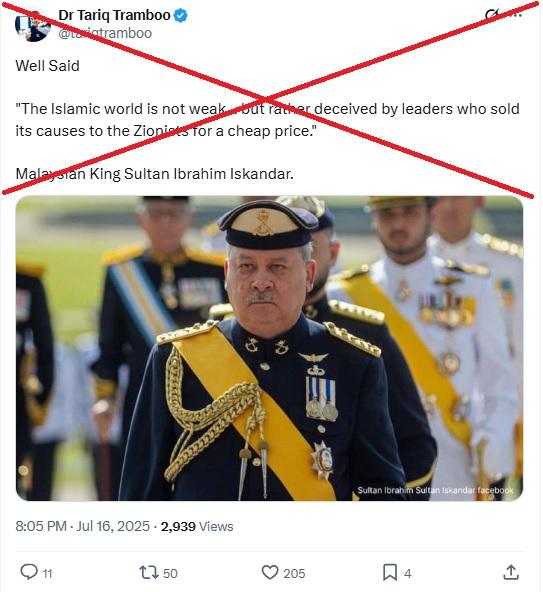The width and height of the screenshot is (543, 592).
Task: Open the Jul 16, 2025 date link
Action: (113, 526)
